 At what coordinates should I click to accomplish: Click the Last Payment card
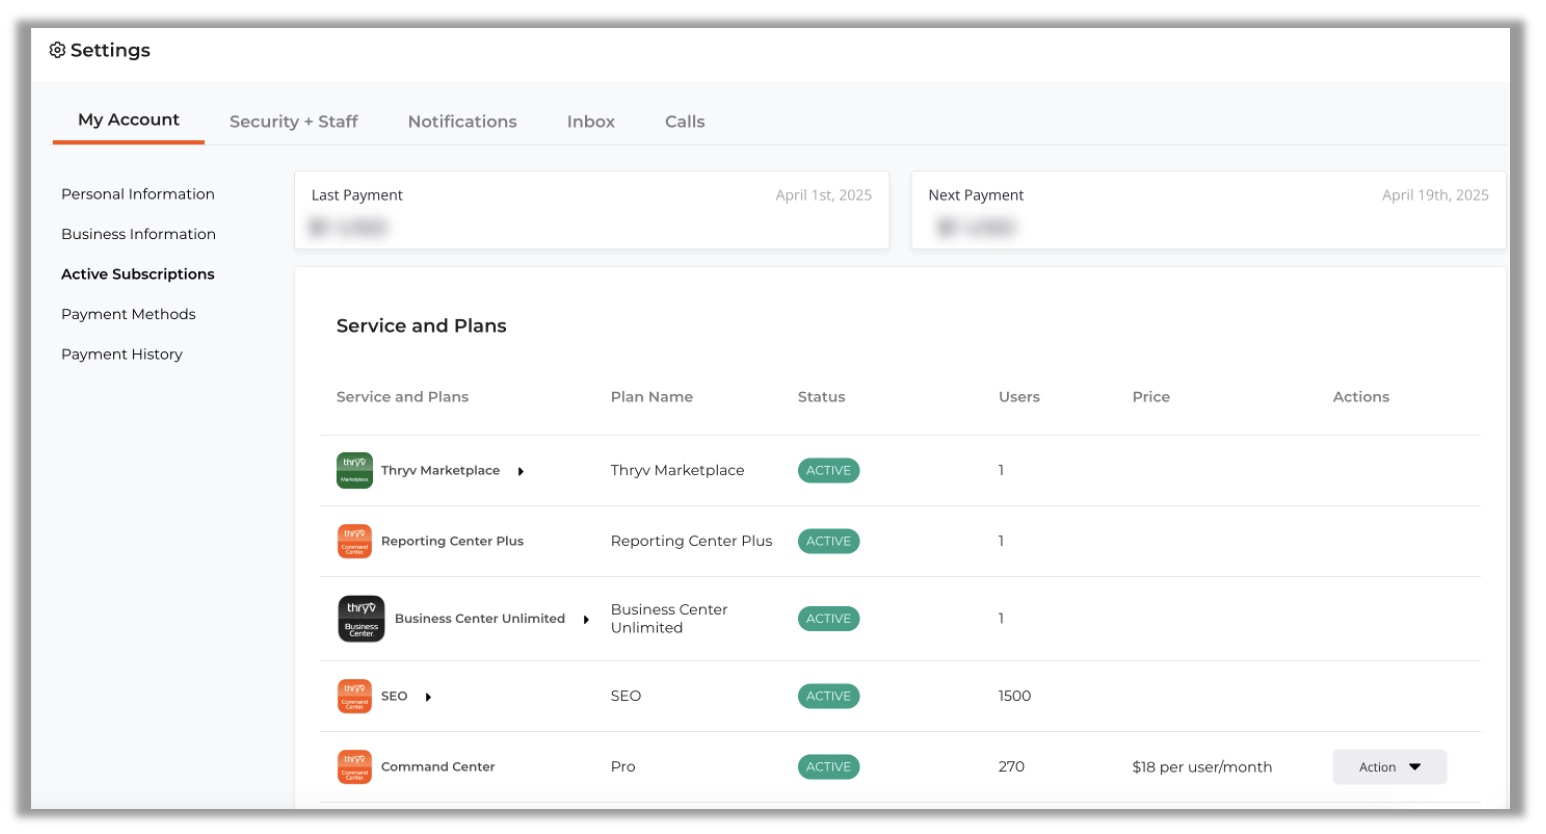pos(592,210)
